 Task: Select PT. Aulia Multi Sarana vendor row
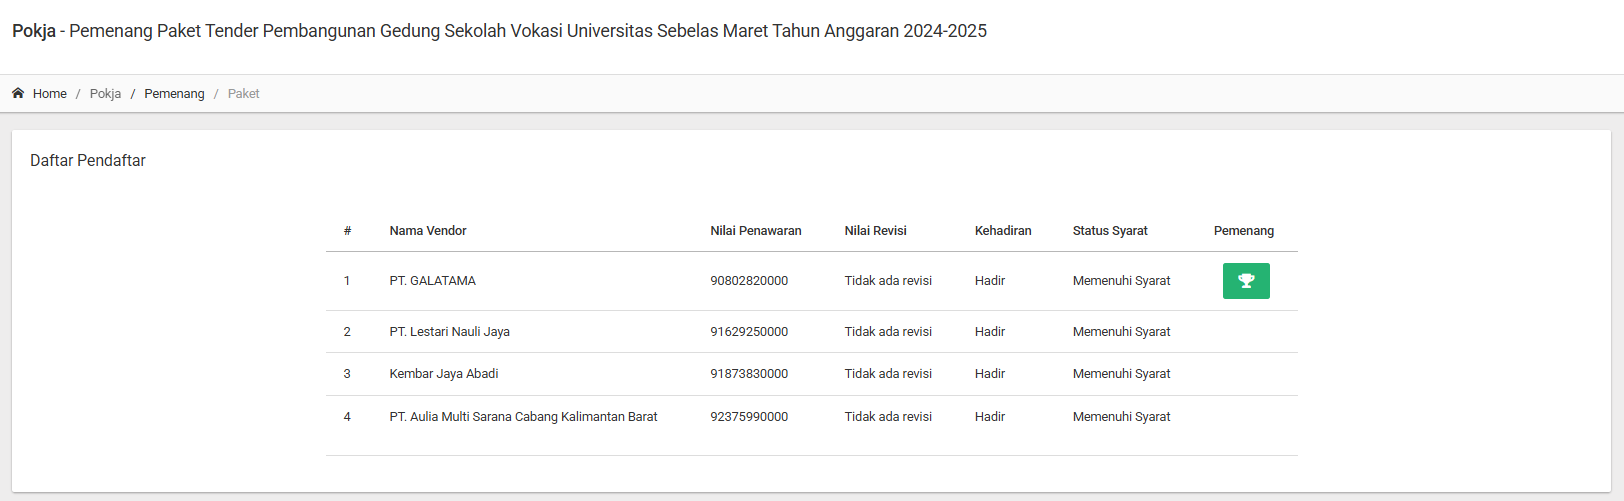(x=524, y=417)
